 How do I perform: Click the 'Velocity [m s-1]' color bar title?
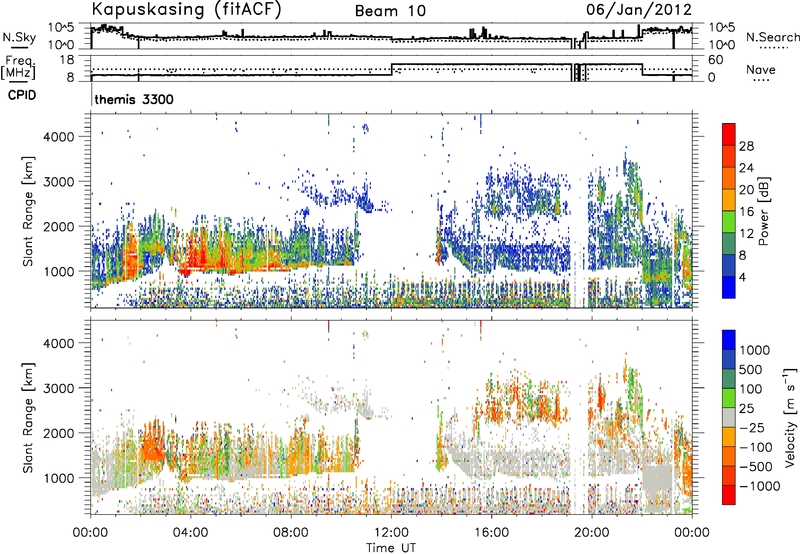[791, 417]
